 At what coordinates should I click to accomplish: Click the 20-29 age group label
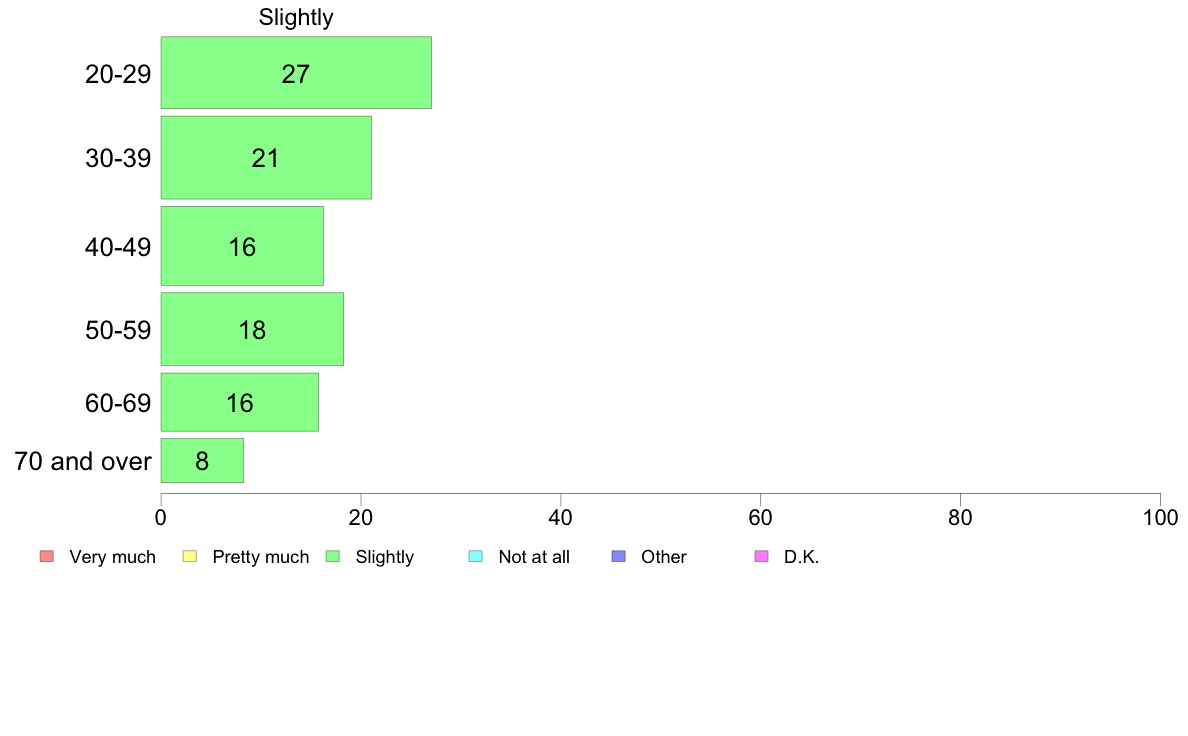pyautogui.click(x=118, y=74)
